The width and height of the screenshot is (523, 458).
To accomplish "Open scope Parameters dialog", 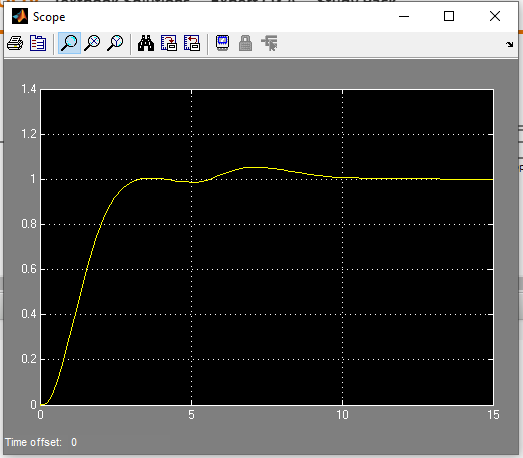I will click(38, 43).
